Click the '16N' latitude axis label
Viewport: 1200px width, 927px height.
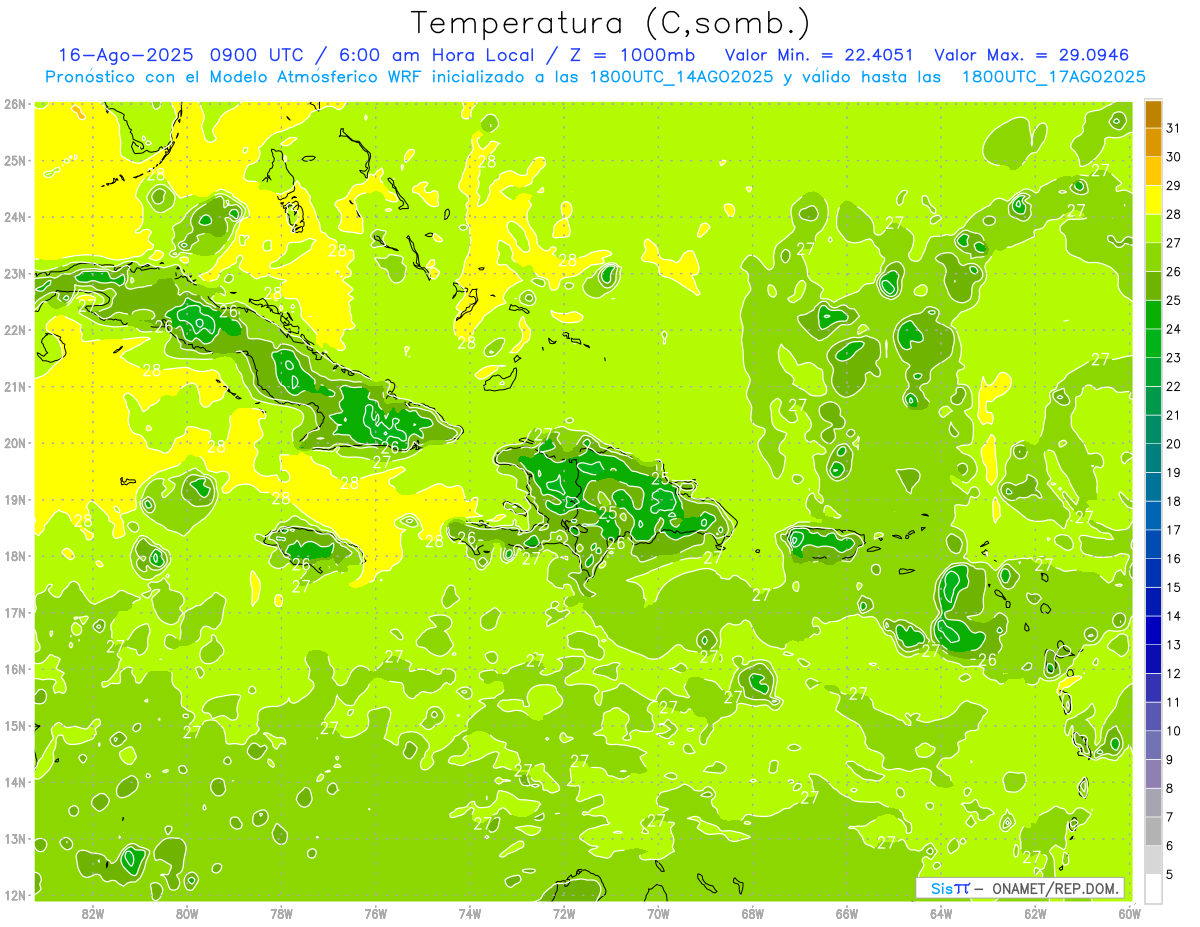pos(14,669)
